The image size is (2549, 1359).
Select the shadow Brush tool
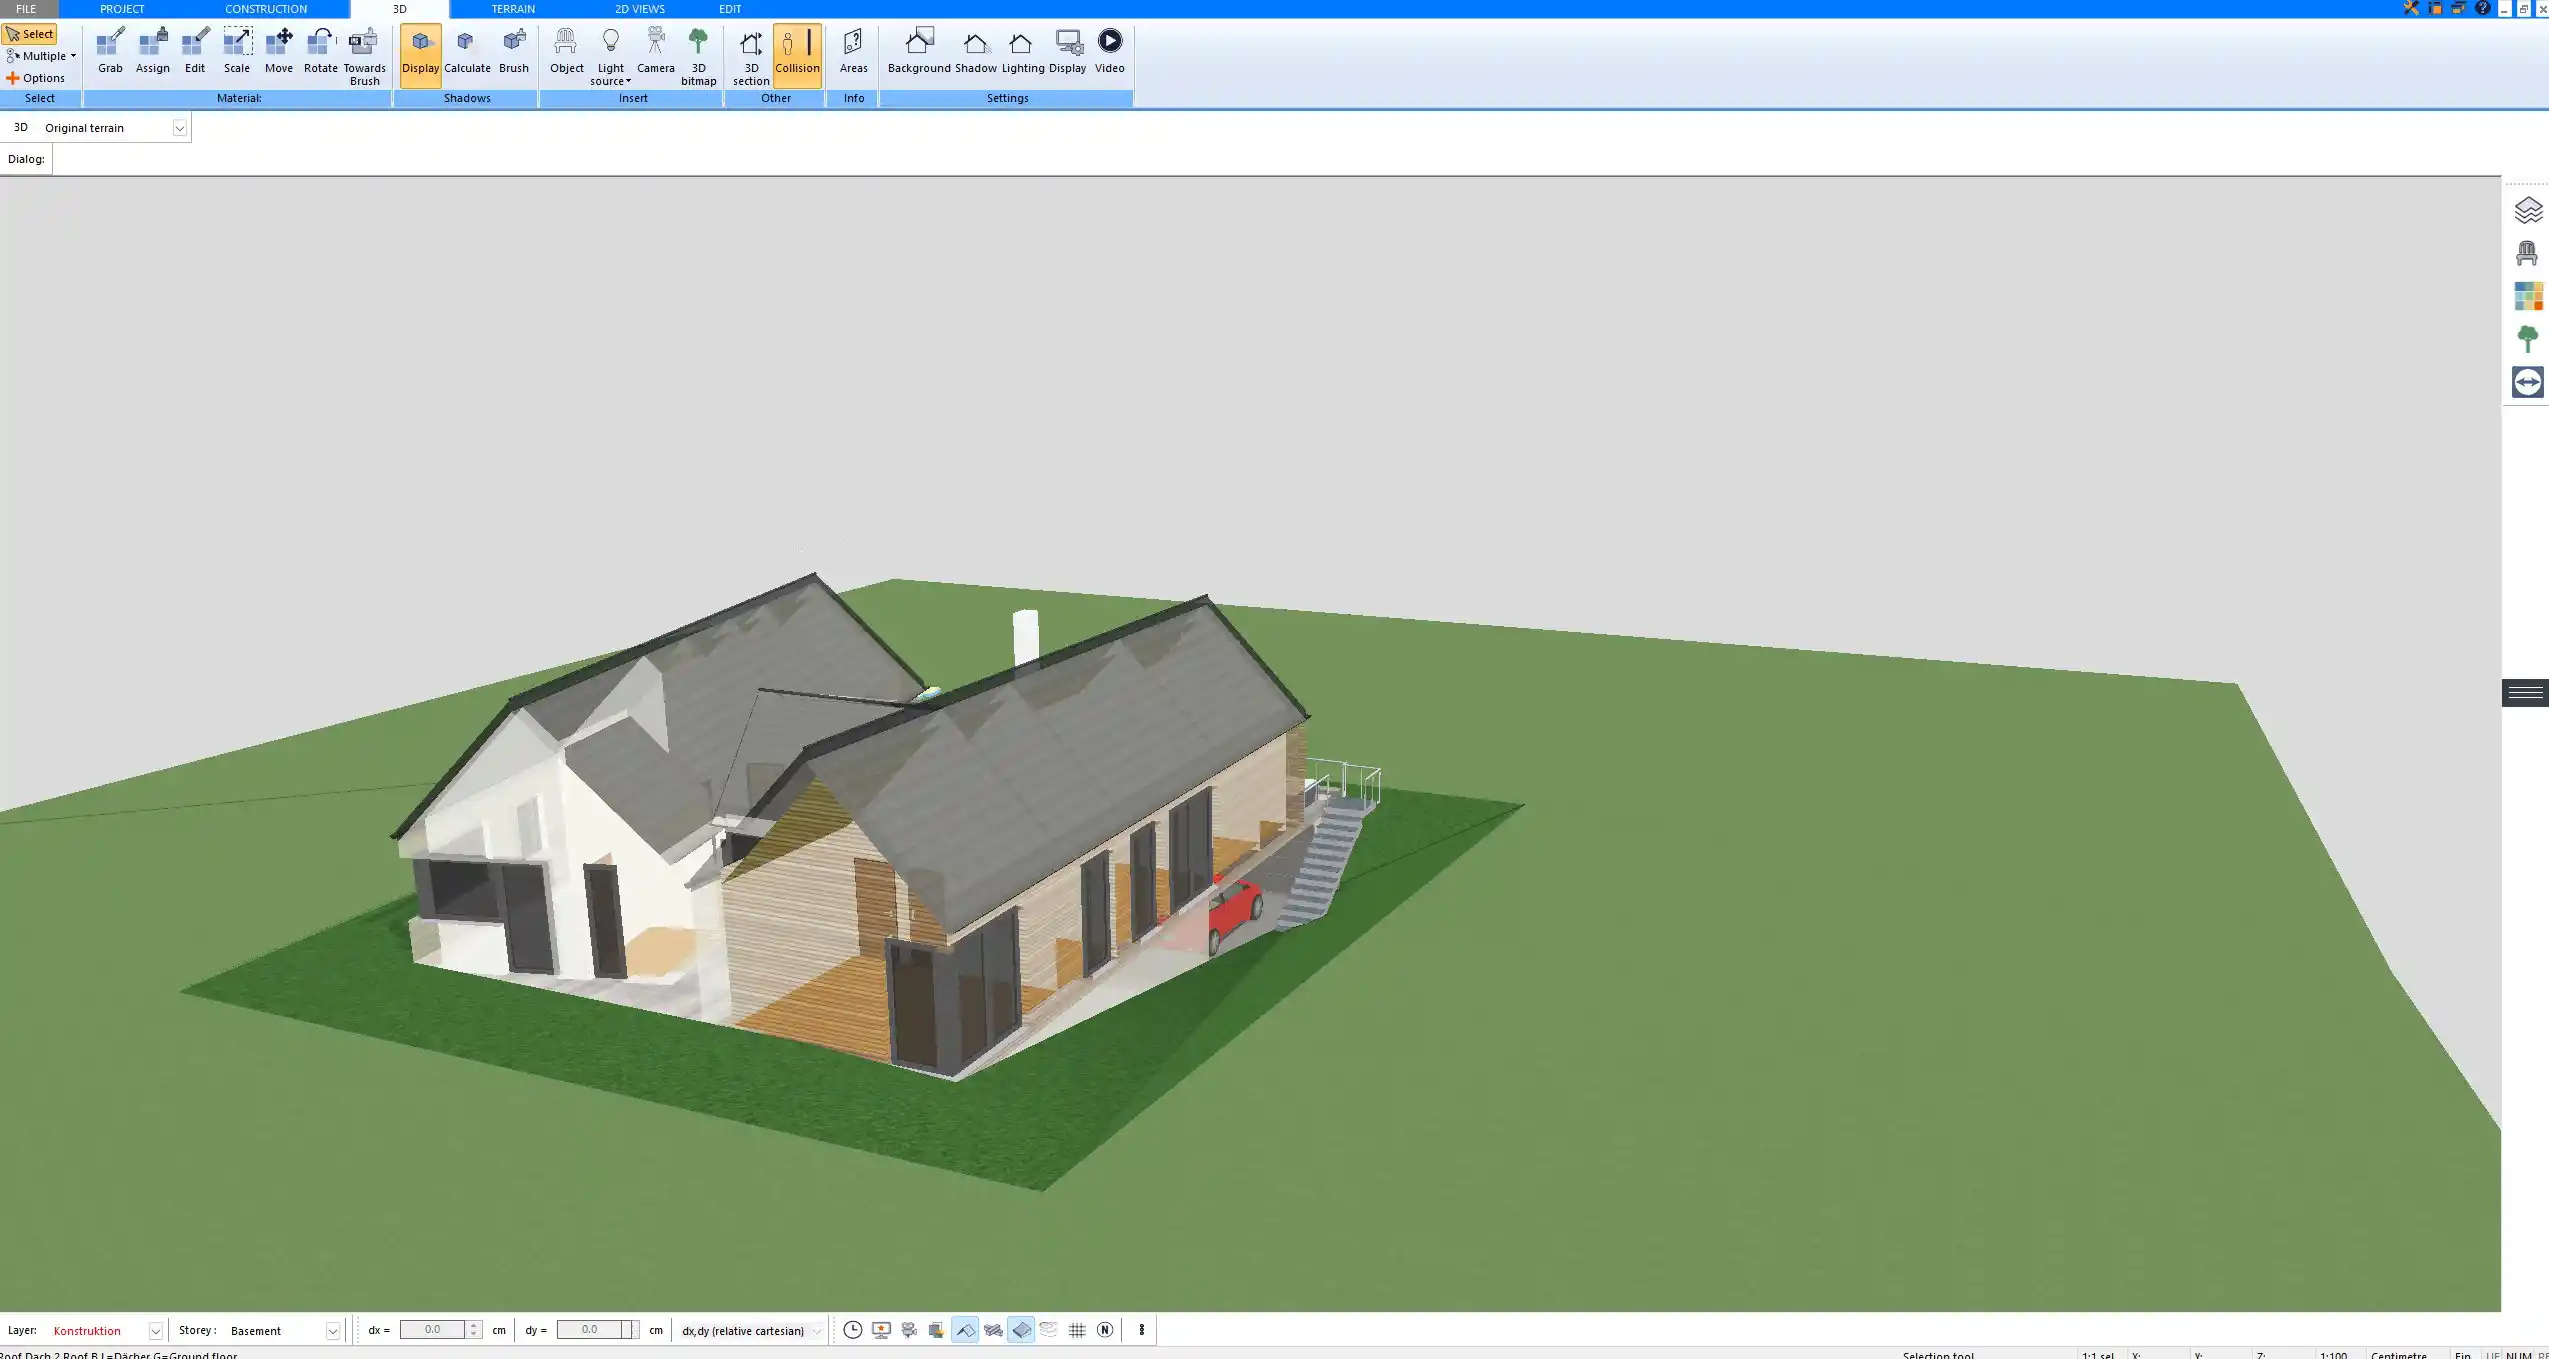tap(514, 51)
